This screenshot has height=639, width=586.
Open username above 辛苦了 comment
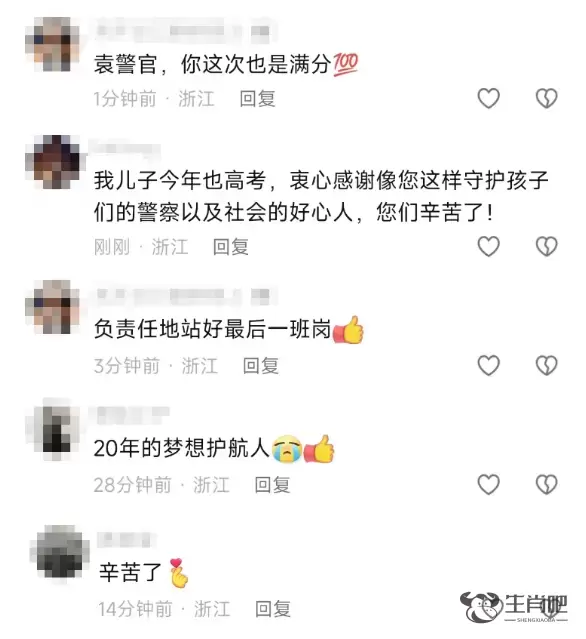125,540
